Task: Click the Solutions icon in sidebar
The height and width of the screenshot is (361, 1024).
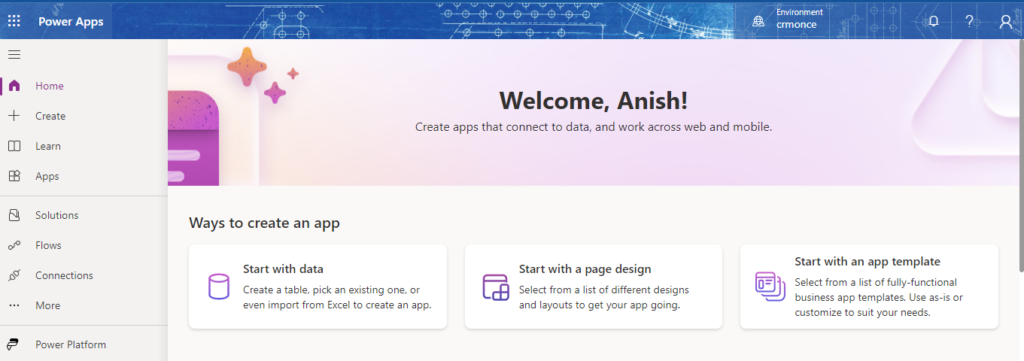Action: click(x=14, y=215)
